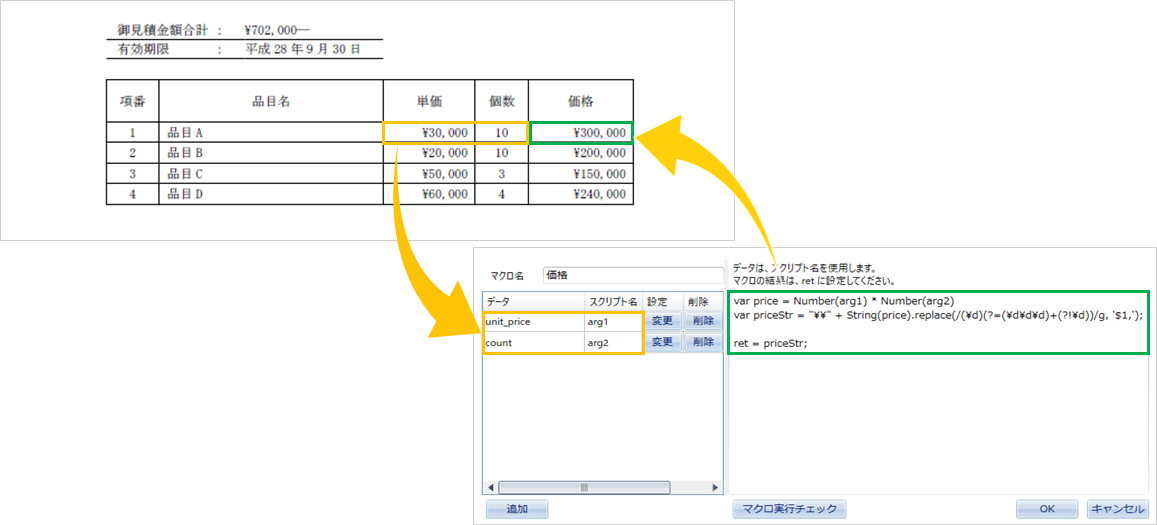Click the ¥50,000 unit price cell
The height and width of the screenshot is (525, 1157).
point(429,174)
